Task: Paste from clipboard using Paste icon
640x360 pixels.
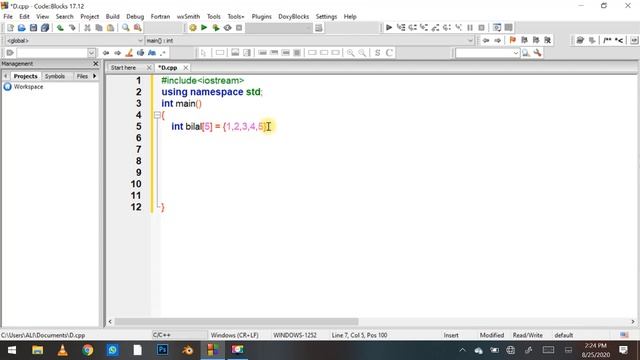Action: click(x=110, y=28)
